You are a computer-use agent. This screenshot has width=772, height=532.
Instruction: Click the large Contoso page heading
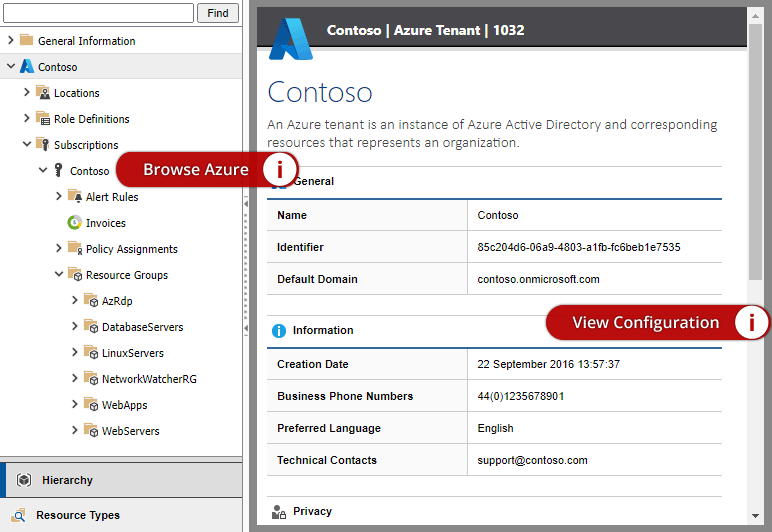click(x=320, y=93)
